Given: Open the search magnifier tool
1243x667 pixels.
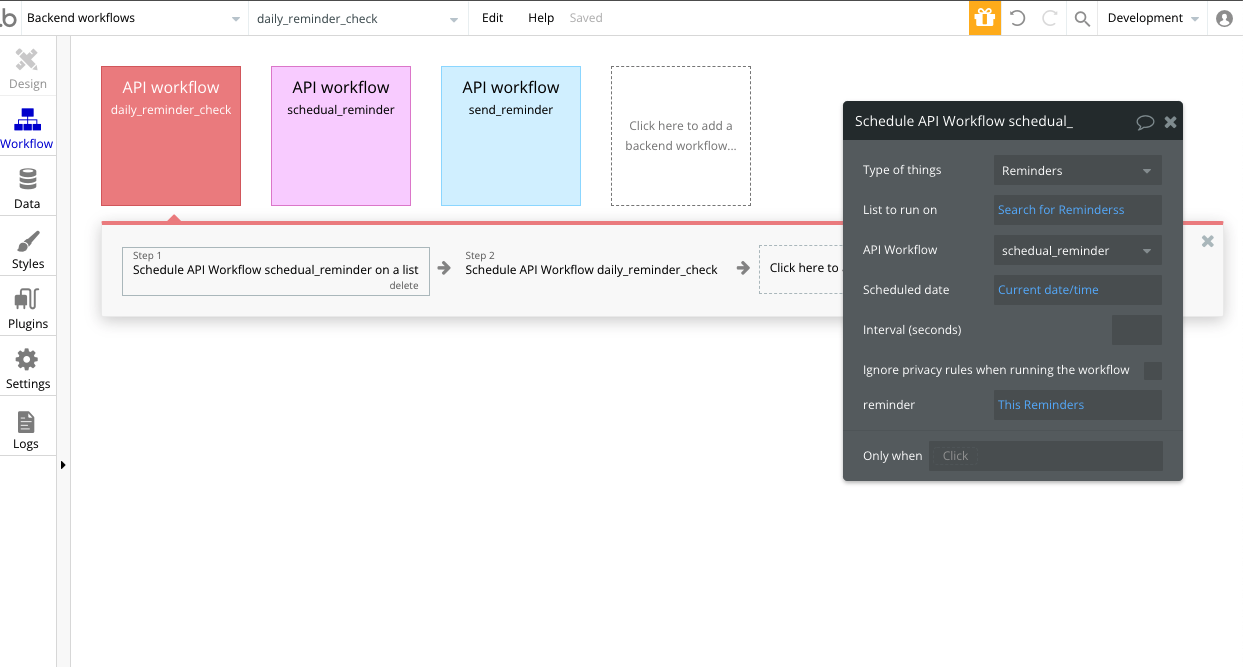Looking at the screenshot, I should tap(1082, 18).
